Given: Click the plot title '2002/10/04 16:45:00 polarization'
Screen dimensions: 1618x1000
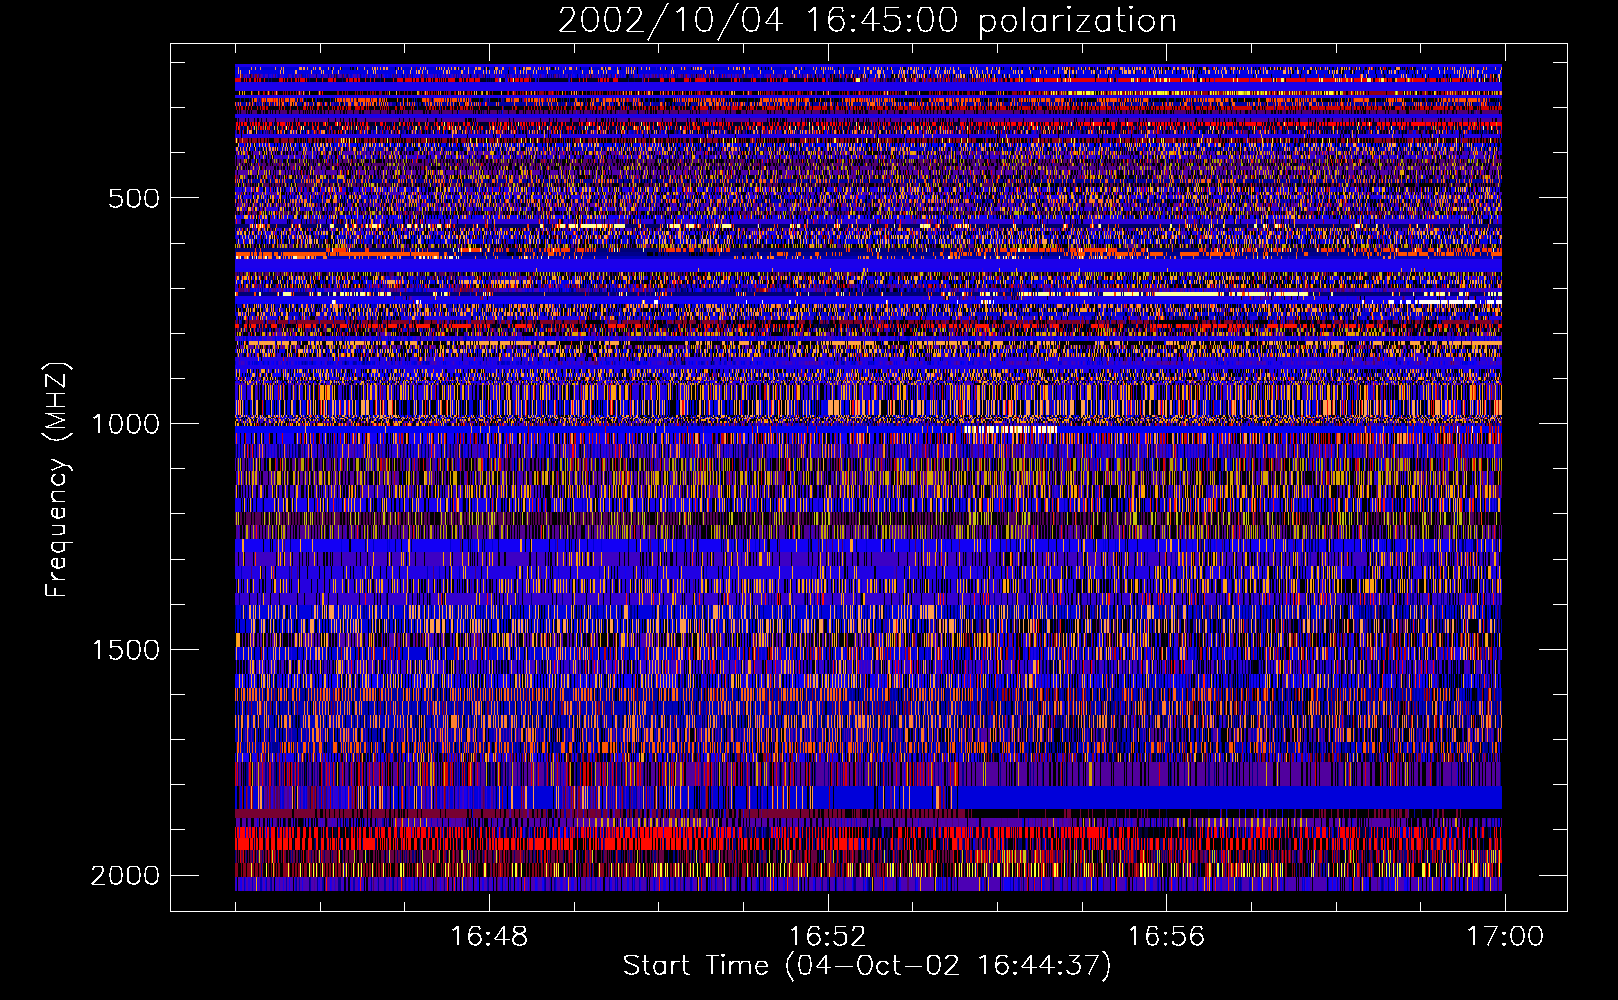Looking at the screenshot, I should point(867,20).
